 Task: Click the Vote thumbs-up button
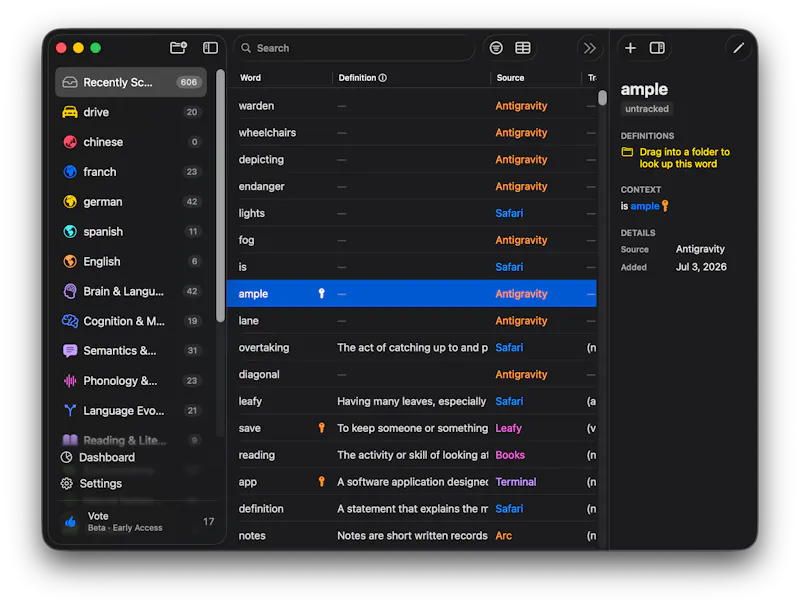click(x=71, y=521)
